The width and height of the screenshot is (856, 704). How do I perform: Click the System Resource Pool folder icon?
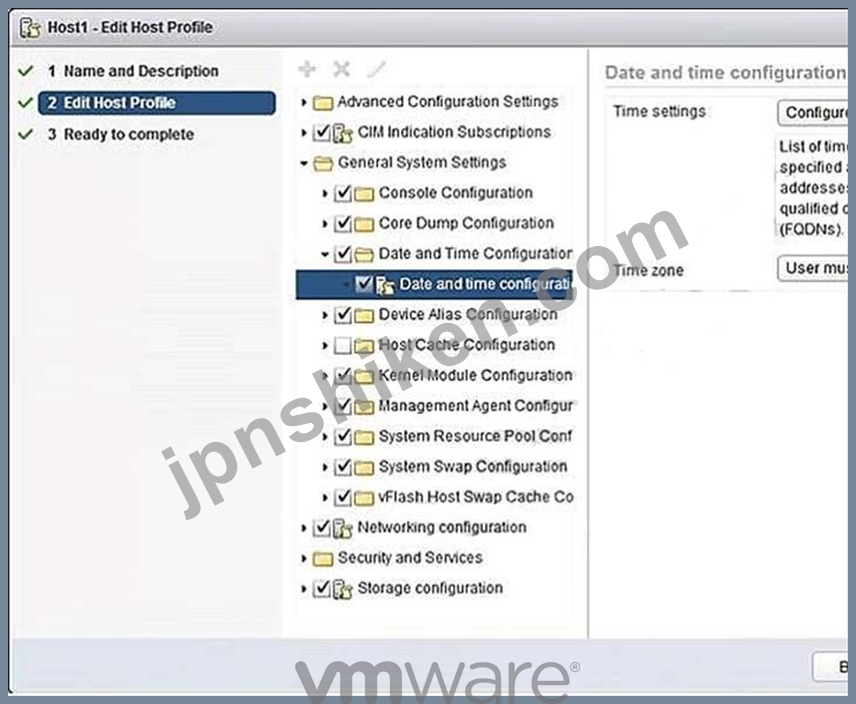pos(364,437)
